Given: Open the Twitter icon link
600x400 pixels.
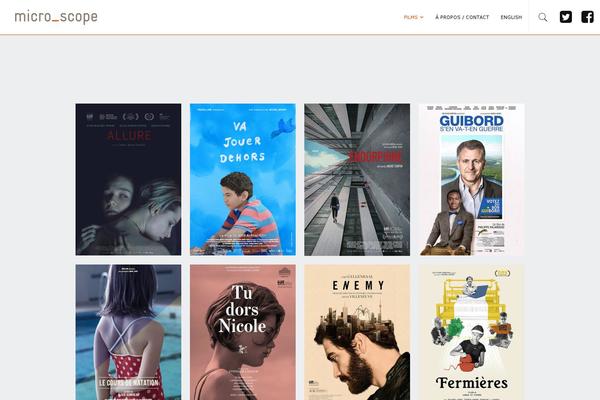Looking at the screenshot, I should pos(566,17).
